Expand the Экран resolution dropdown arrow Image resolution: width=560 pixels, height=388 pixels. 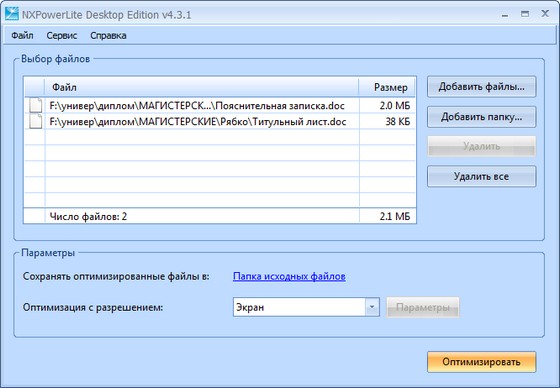(x=372, y=307)
